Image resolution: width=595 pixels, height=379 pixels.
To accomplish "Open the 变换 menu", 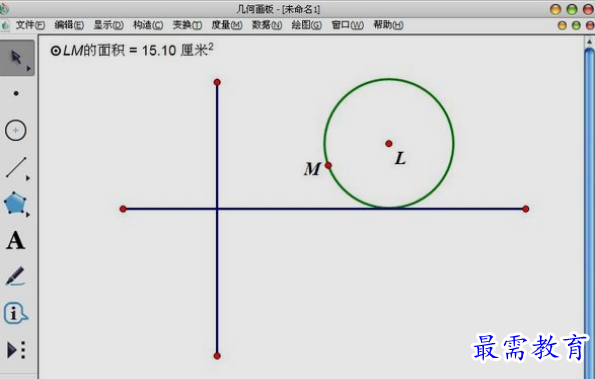I will coord(187,25).
